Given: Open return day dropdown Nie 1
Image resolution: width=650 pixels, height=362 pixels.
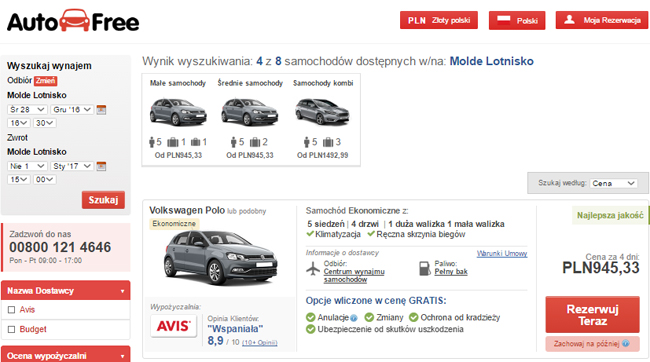Looking at the screenshot, I should pyautogui.click(x=27, y=166).
